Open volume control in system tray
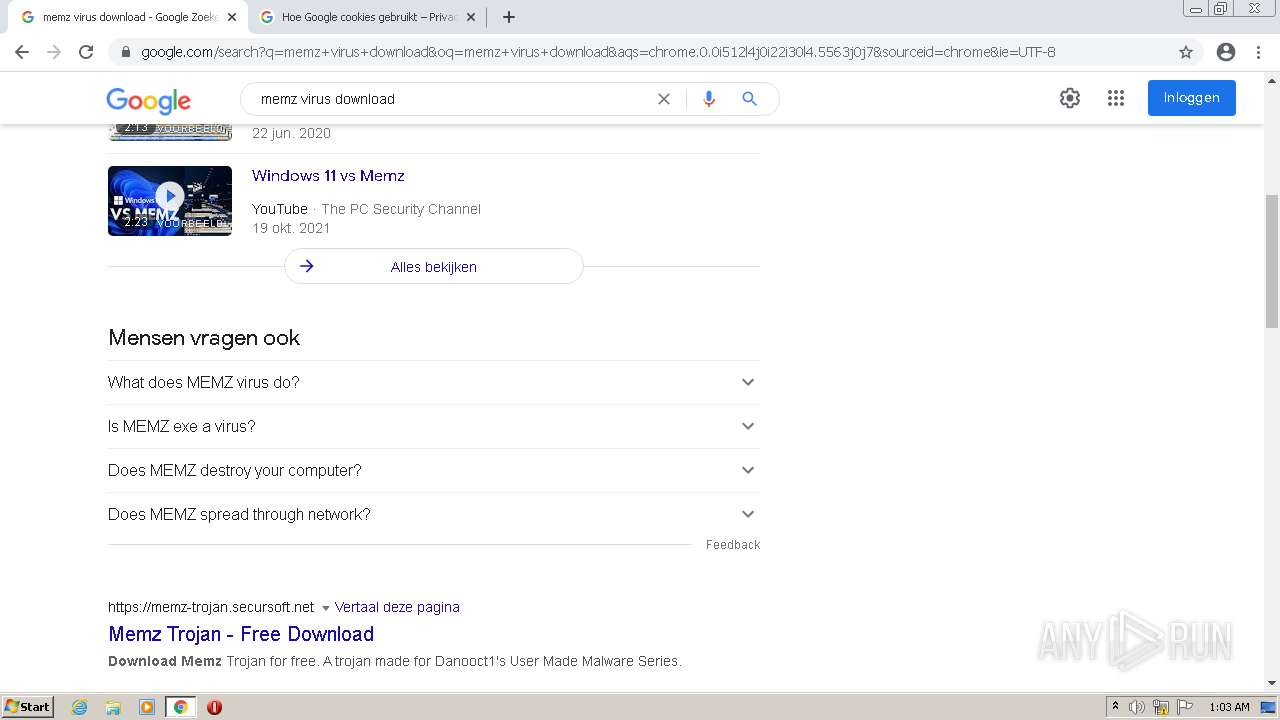 [x=1137, y=707]
